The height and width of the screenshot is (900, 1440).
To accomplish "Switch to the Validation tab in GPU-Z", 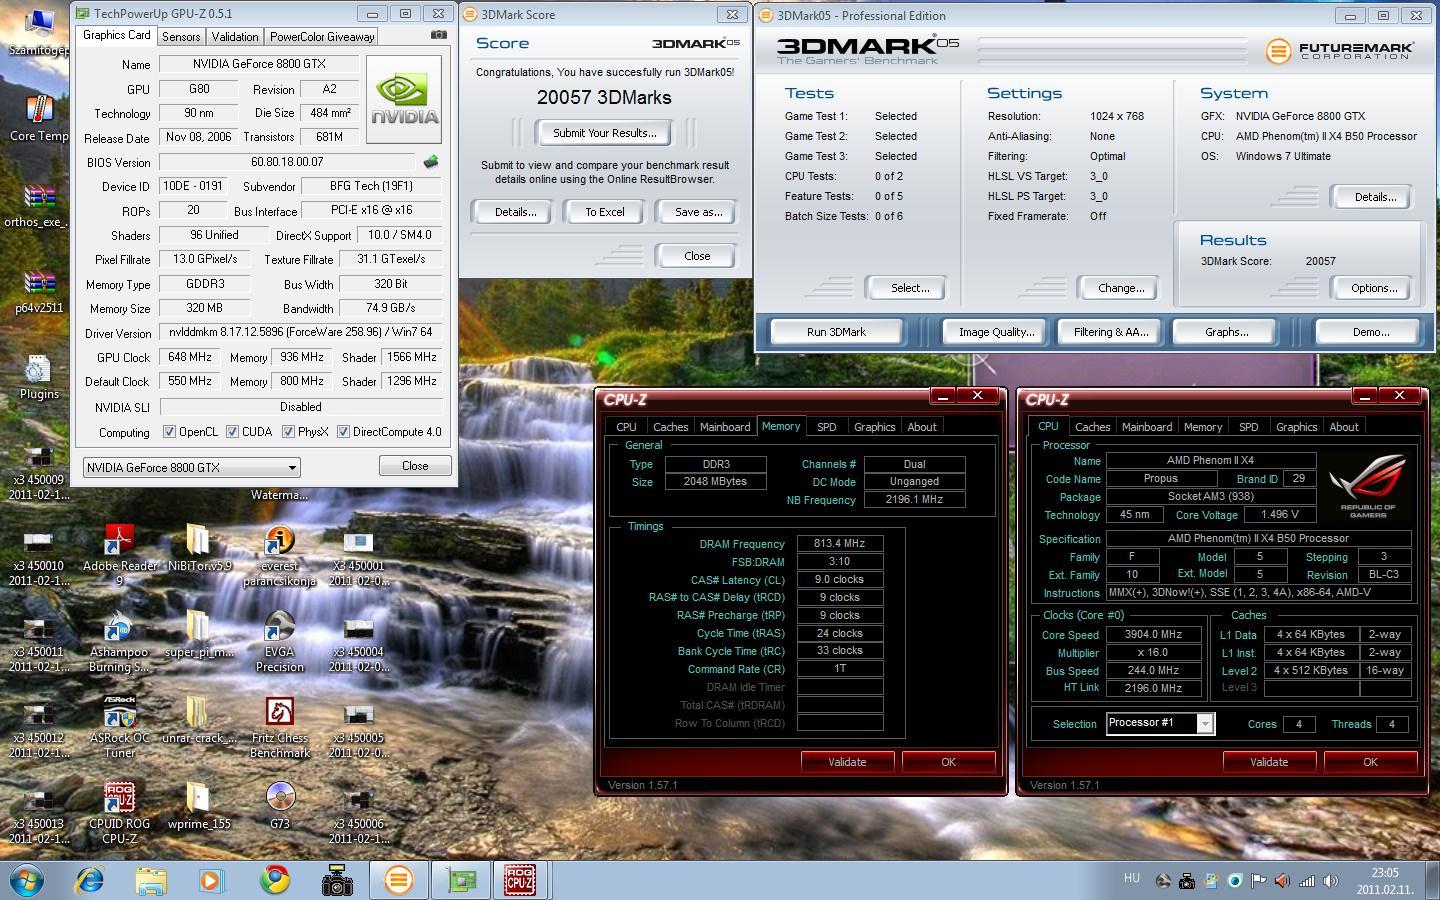I will point(235,36).
